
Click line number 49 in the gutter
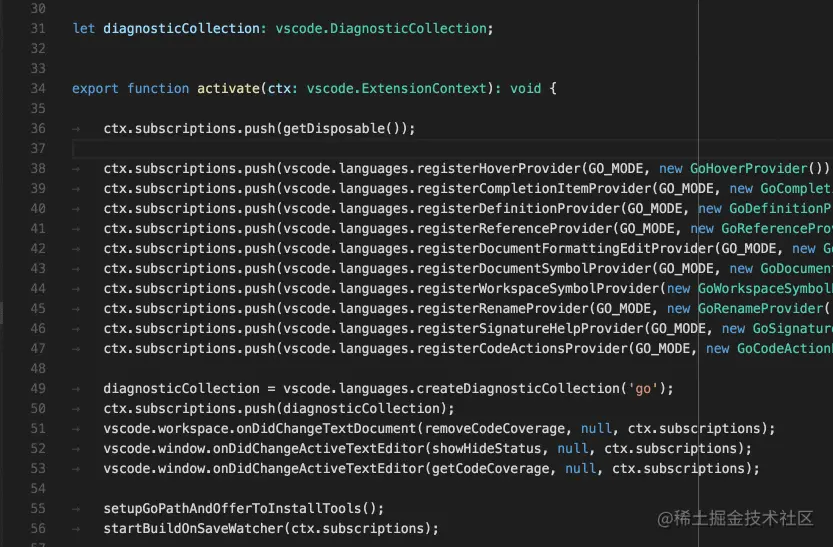point(38,388)
